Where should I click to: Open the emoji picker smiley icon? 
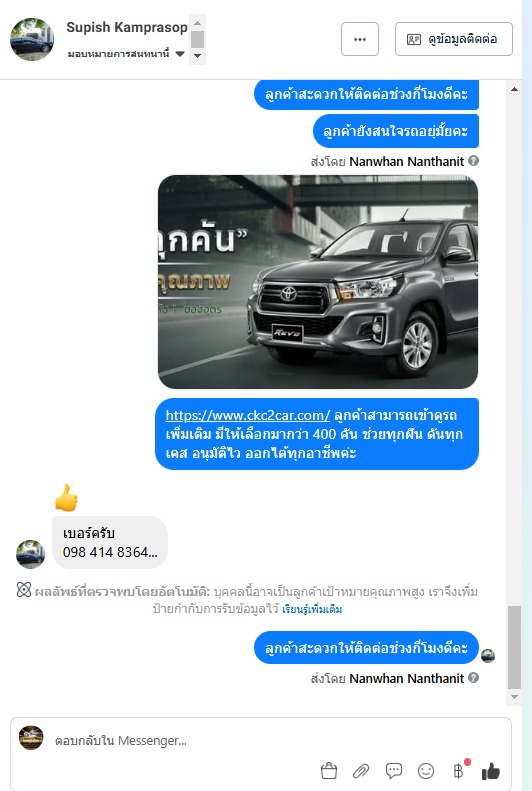click(x=426, y=770)
